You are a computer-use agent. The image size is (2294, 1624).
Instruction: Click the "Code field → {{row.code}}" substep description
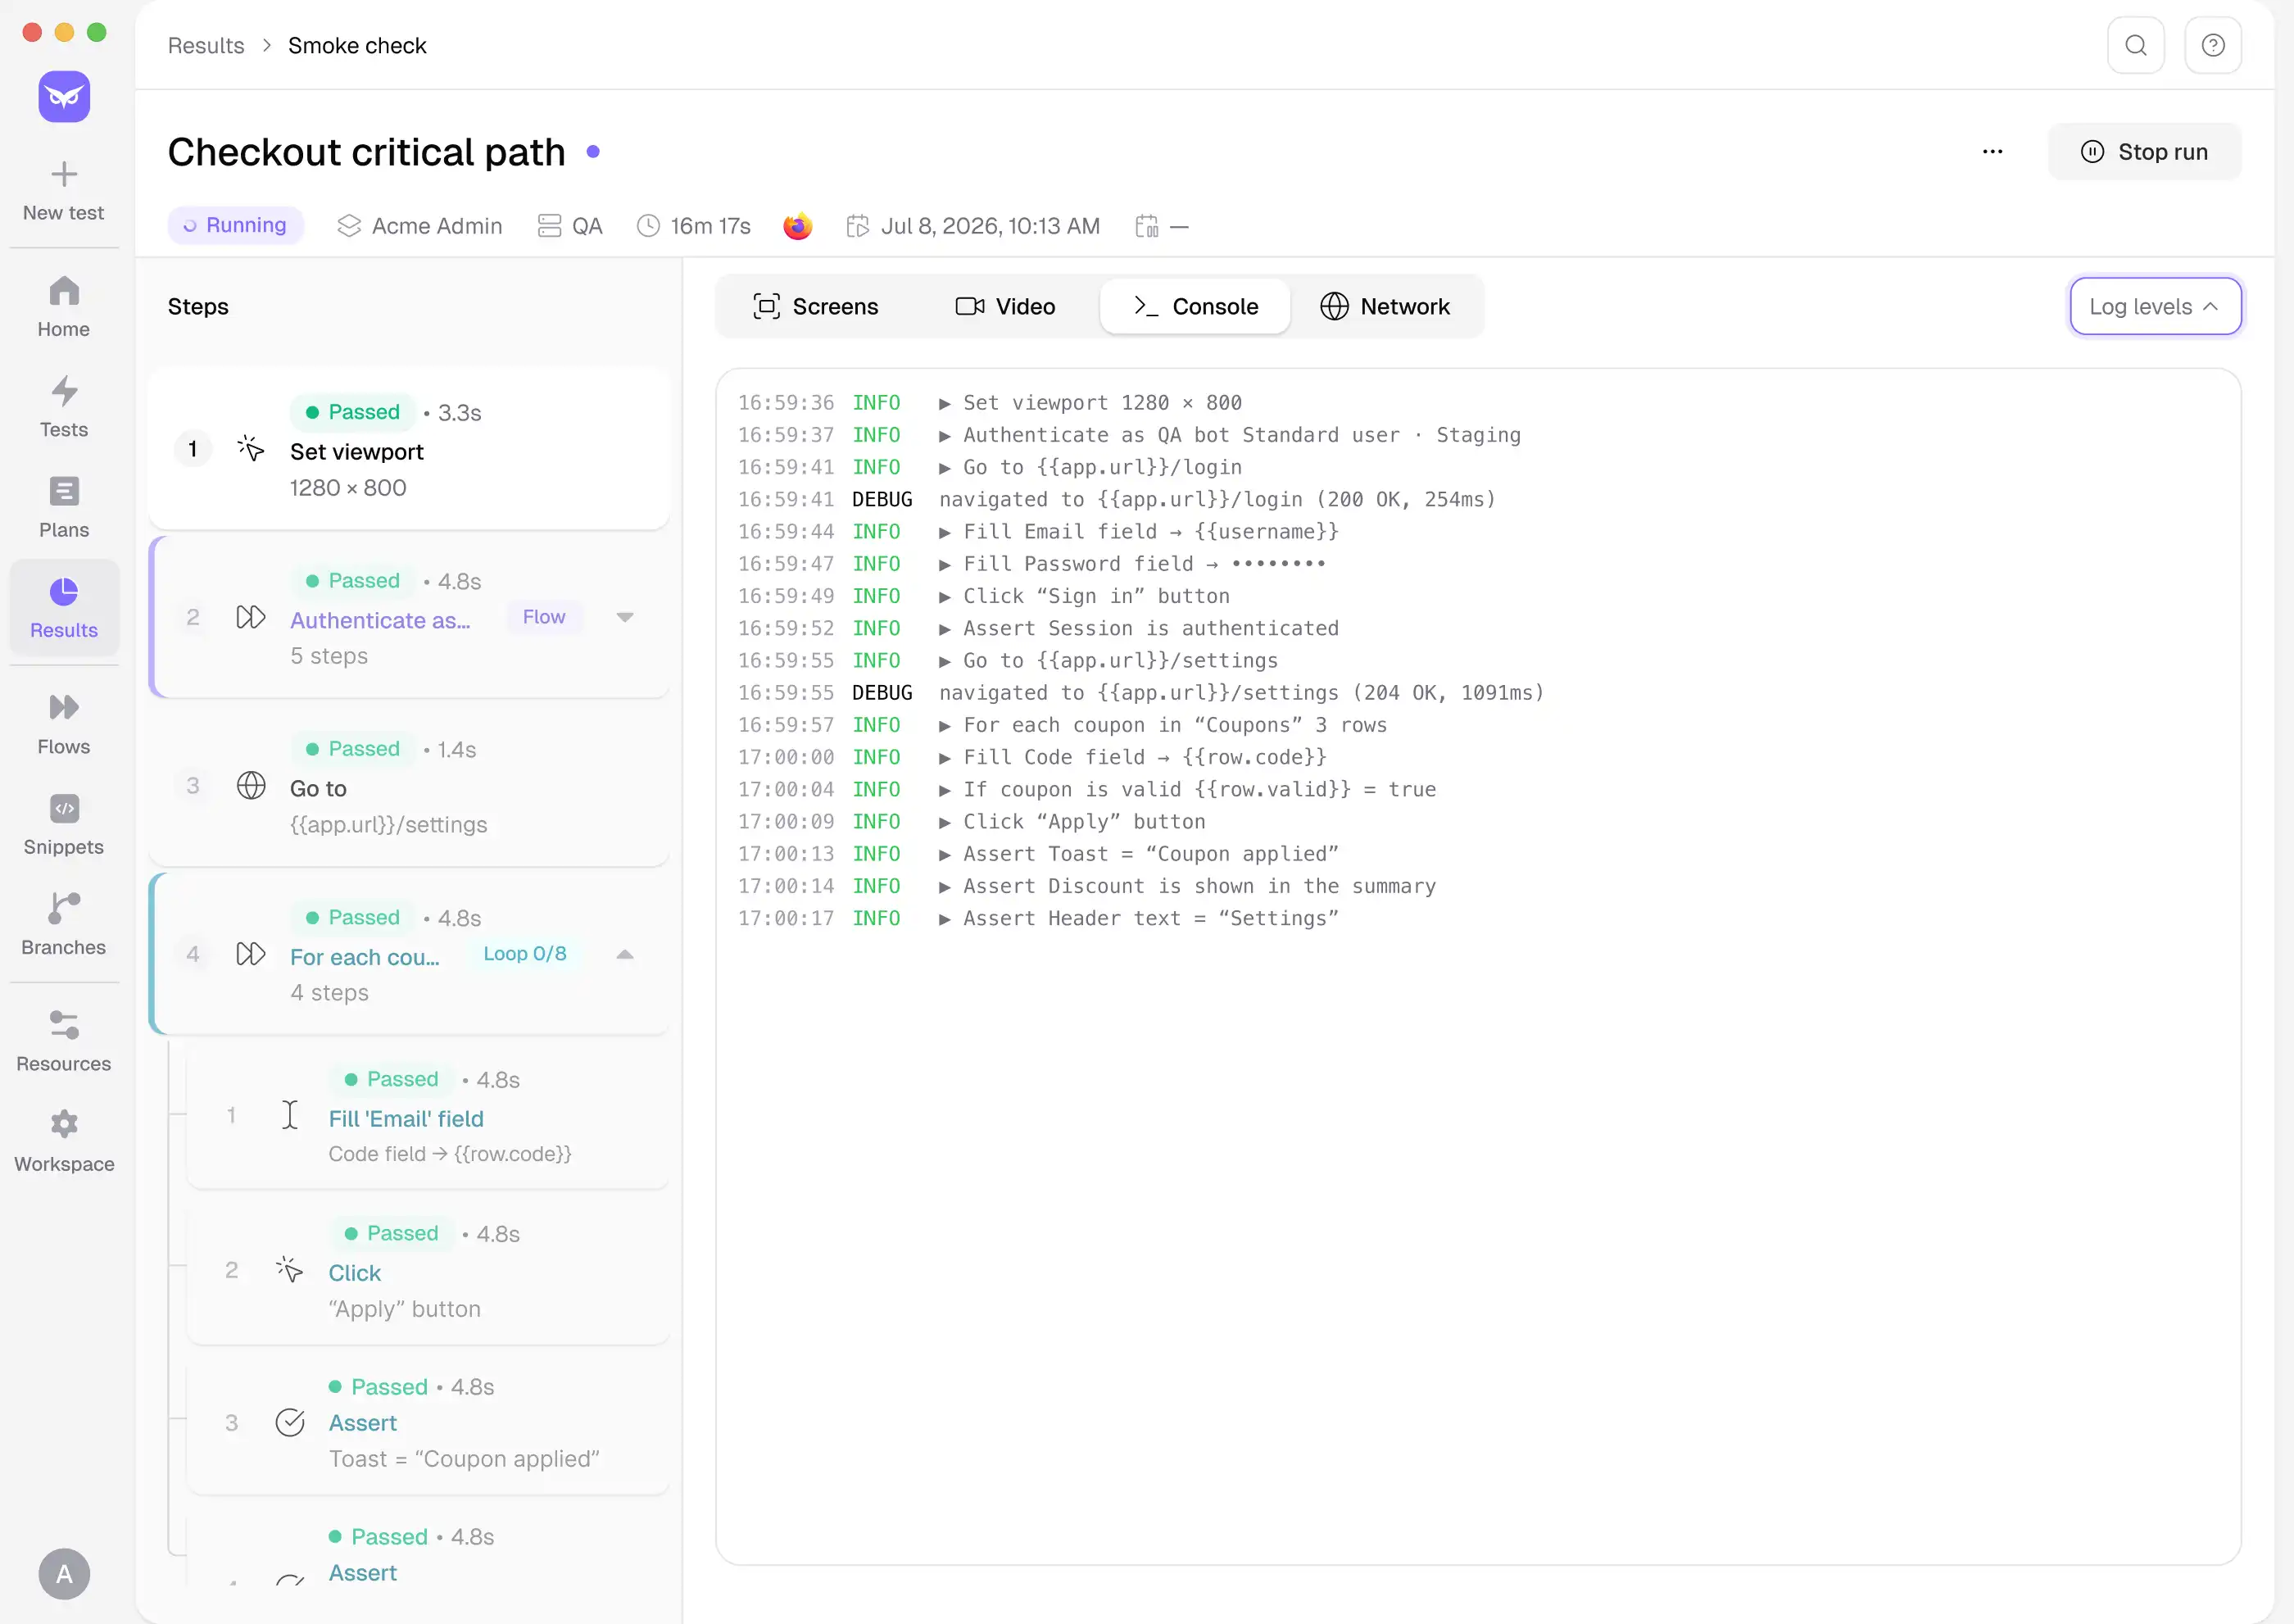(x=450, y=1154)
